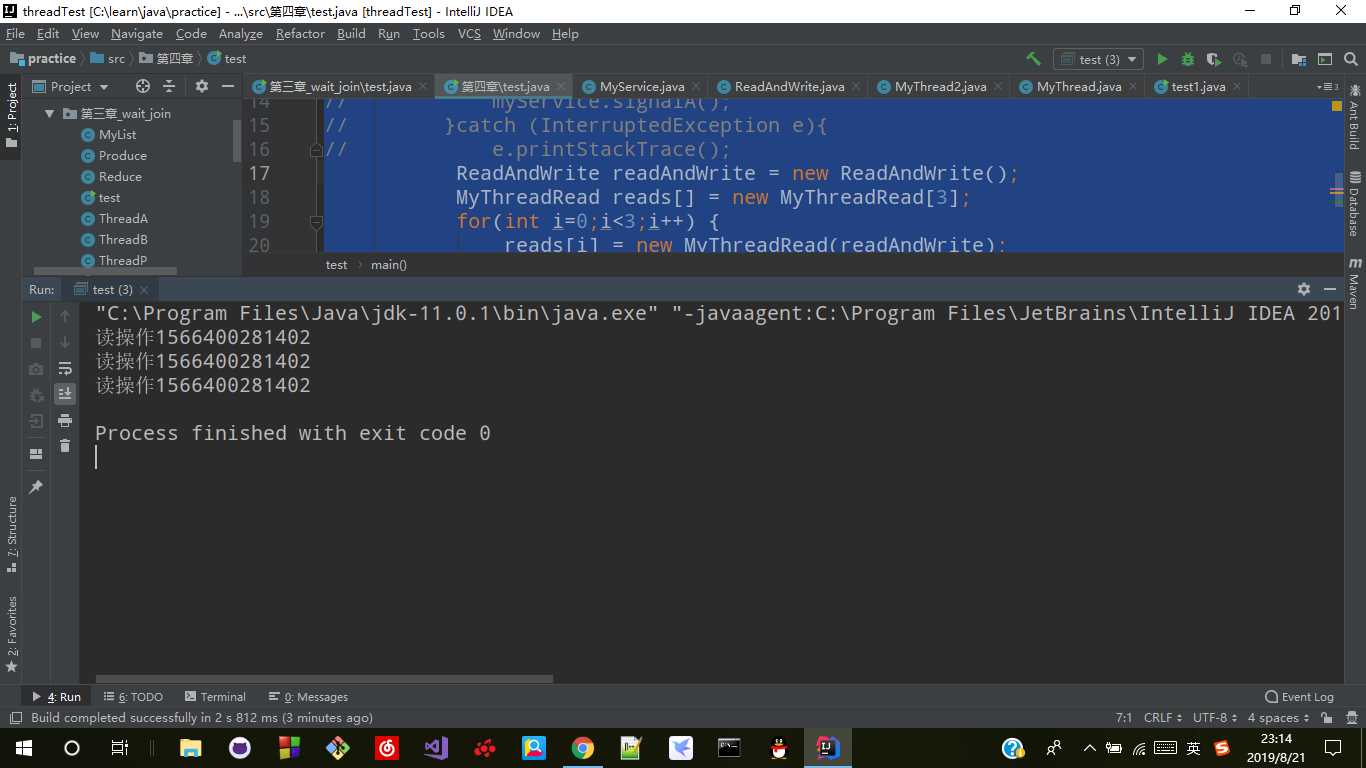Hide the Run tool window
The width and height of the screenshot is (1366, 768).
click(1331, 289)
